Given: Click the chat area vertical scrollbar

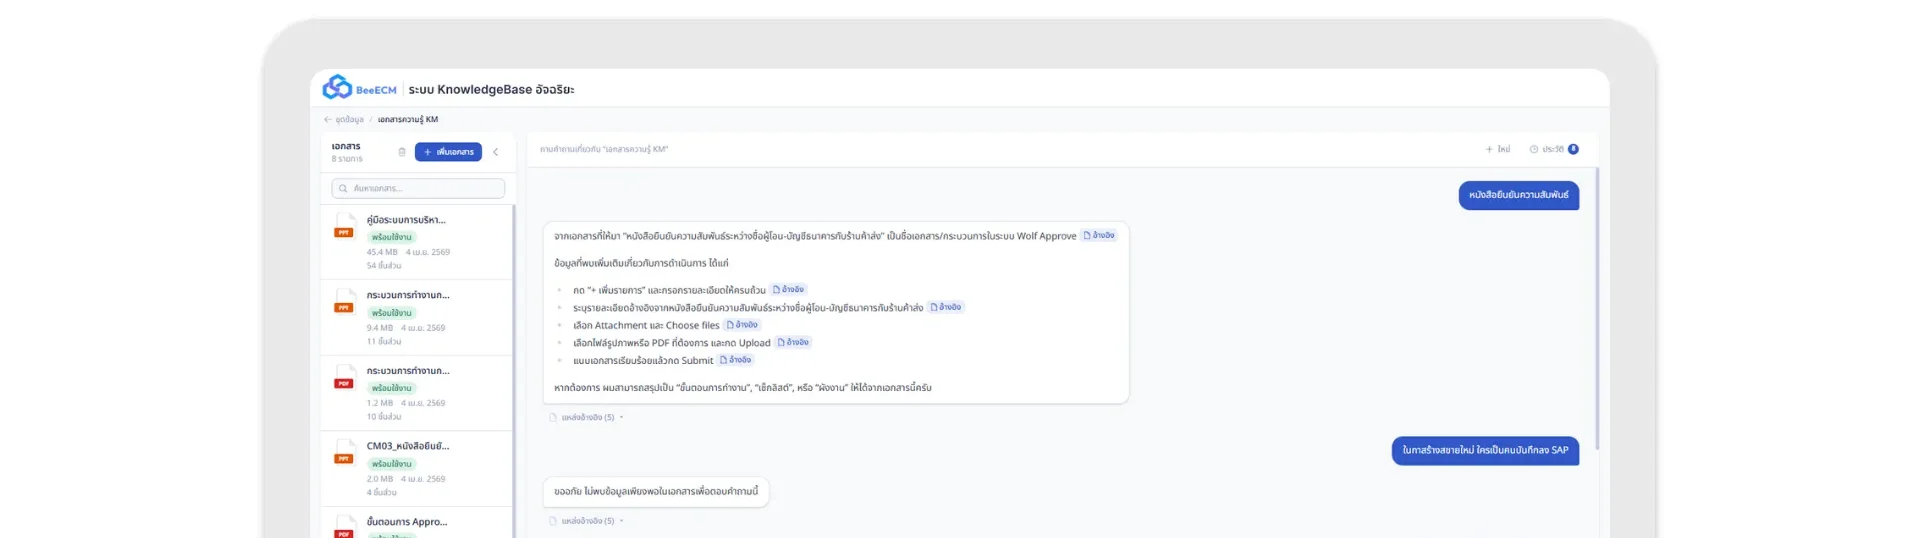Looking at the screenshot, I should coord(1596,309).
